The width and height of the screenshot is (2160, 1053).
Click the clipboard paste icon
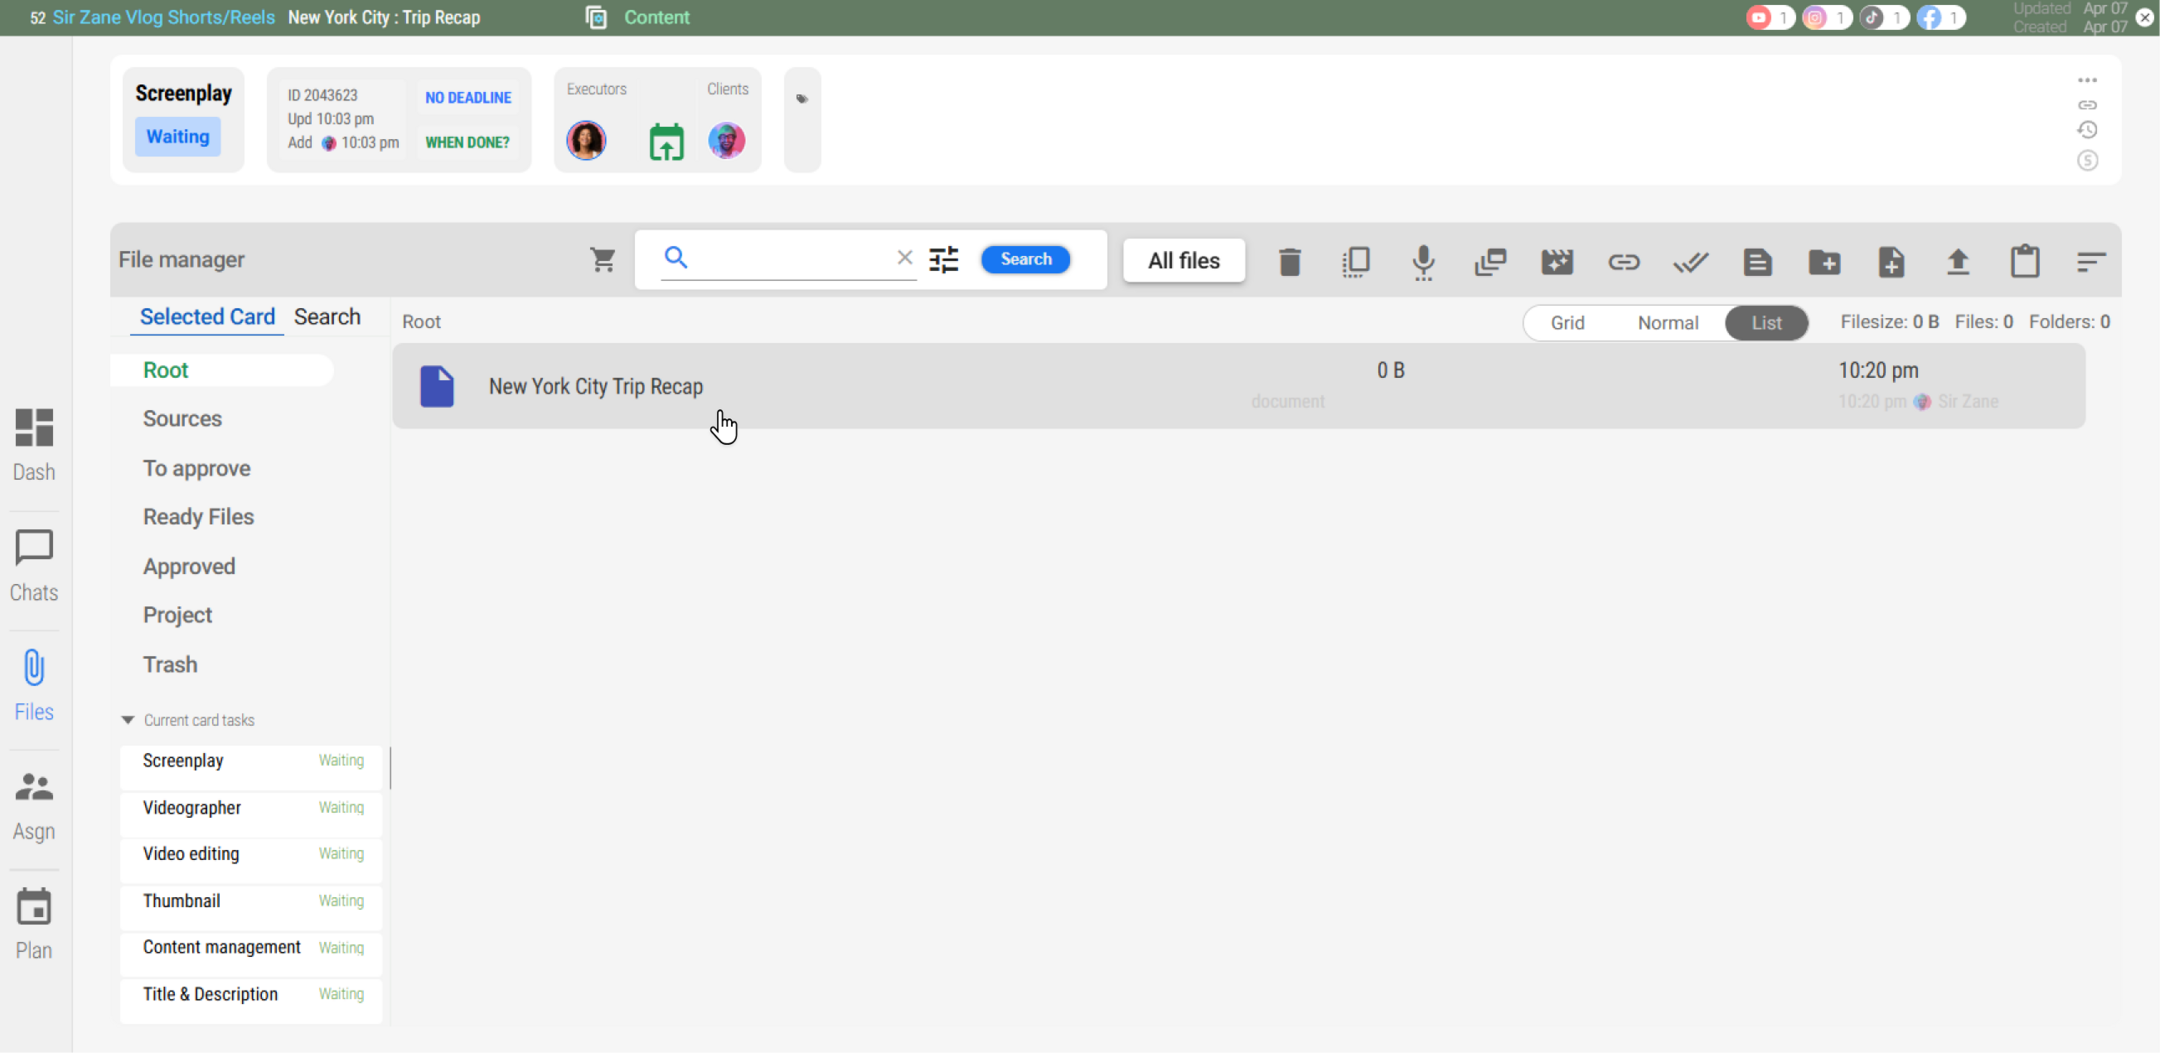(2025, 262)
